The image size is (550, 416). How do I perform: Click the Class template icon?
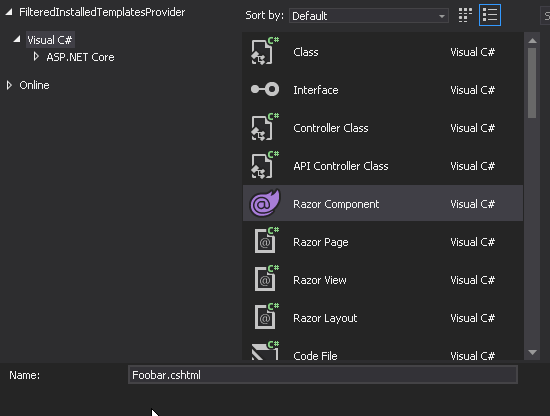[x=265, y=51]
